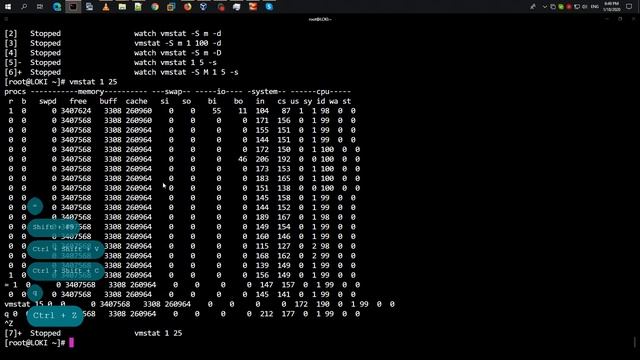Click the 'vmstat -S m 1 100 -d' job entry
This screenshot has height=360, width=640.
[x=178, y=43]
